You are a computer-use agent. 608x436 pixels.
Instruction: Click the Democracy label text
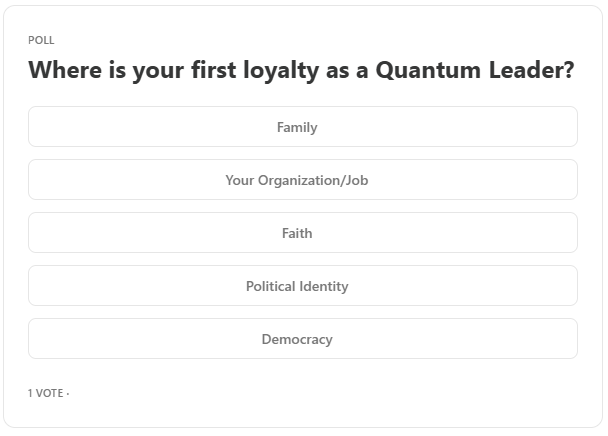[297, 339]
